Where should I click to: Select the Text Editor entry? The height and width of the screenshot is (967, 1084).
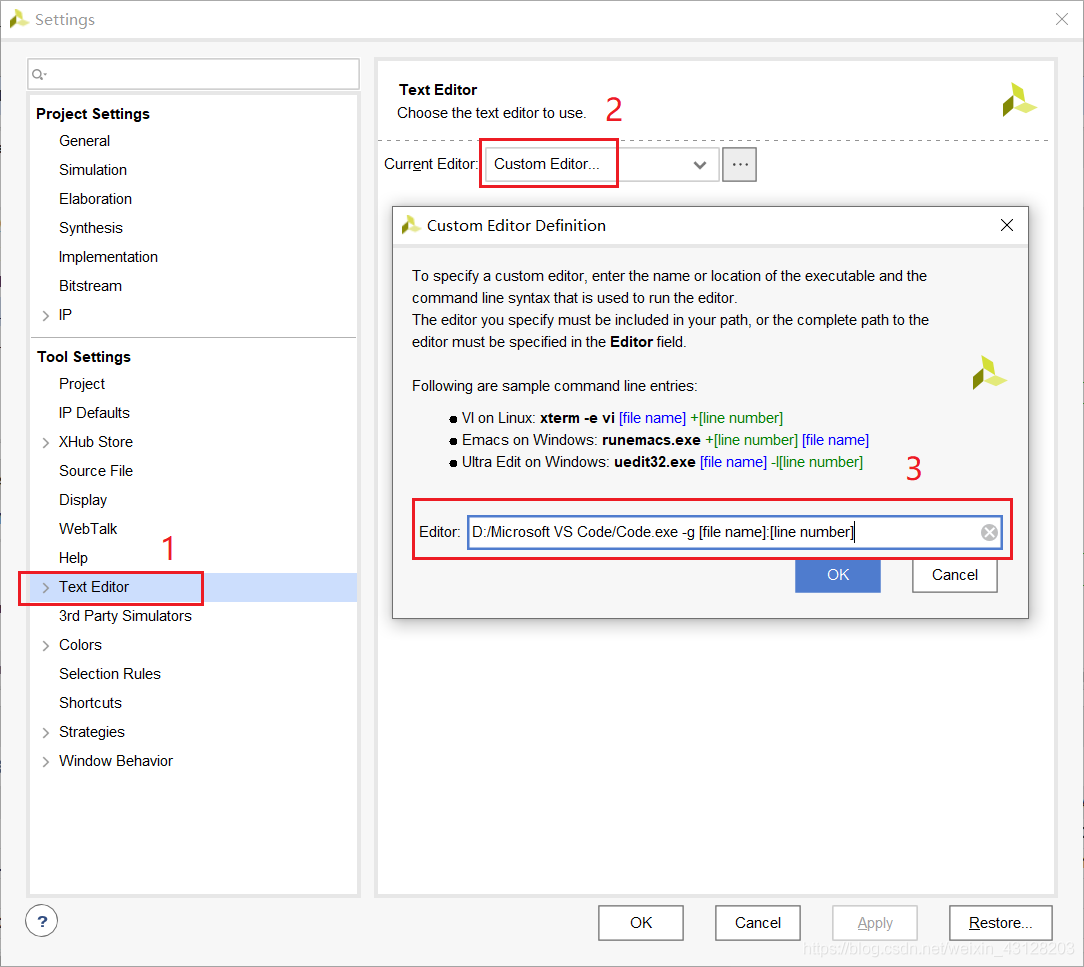tap(94, 588)
